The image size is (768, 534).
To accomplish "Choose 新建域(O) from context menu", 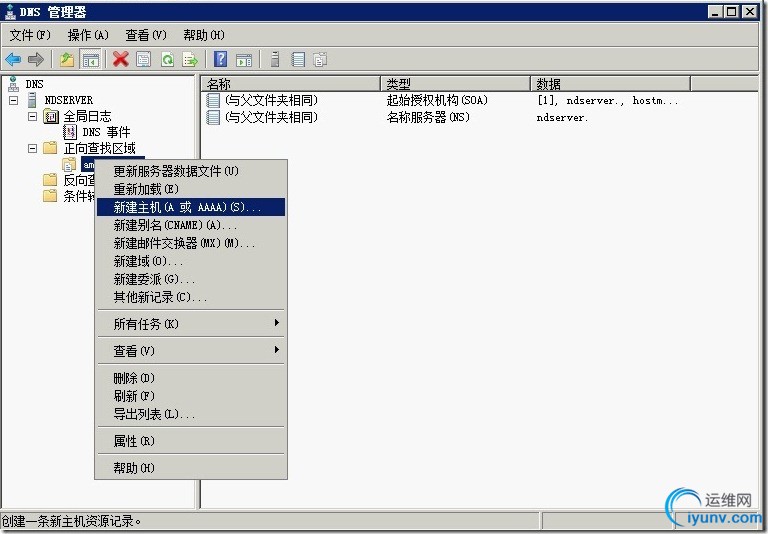I will click(191, 262).
